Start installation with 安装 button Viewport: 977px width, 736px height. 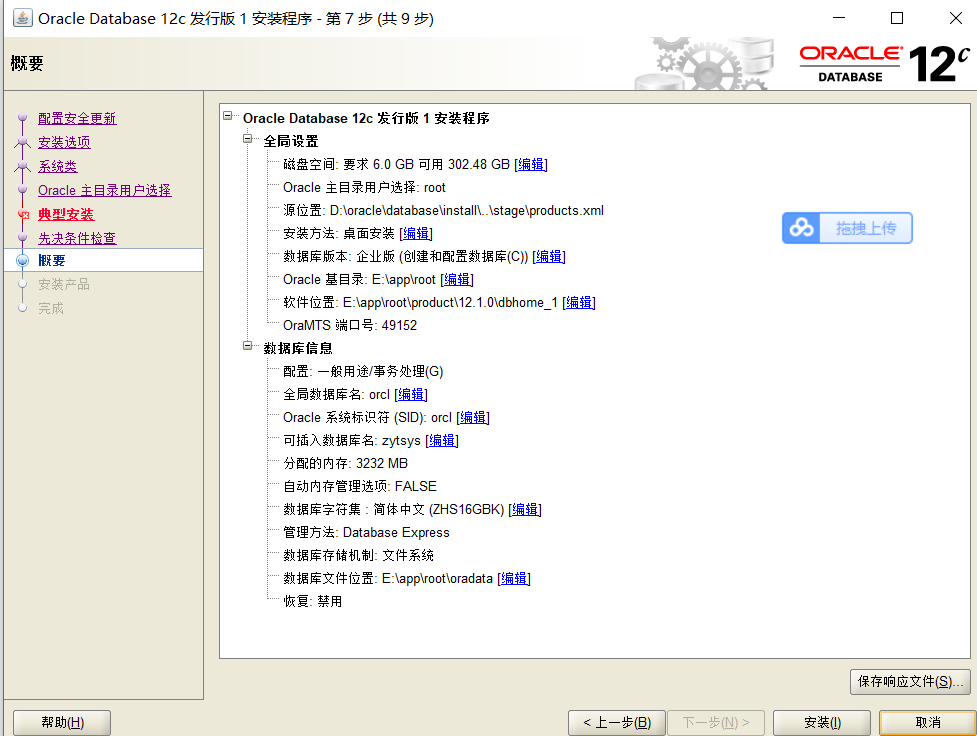[x=822, y=722]
